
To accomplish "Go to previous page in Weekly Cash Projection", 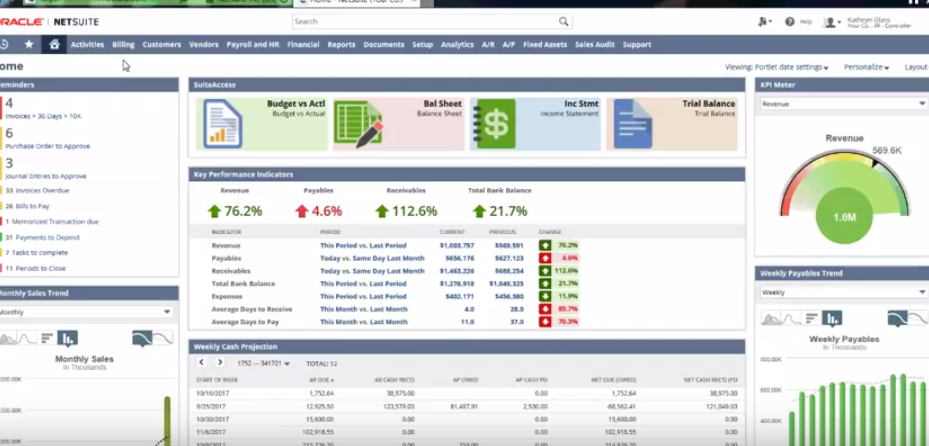I will [x=201, y=362].
